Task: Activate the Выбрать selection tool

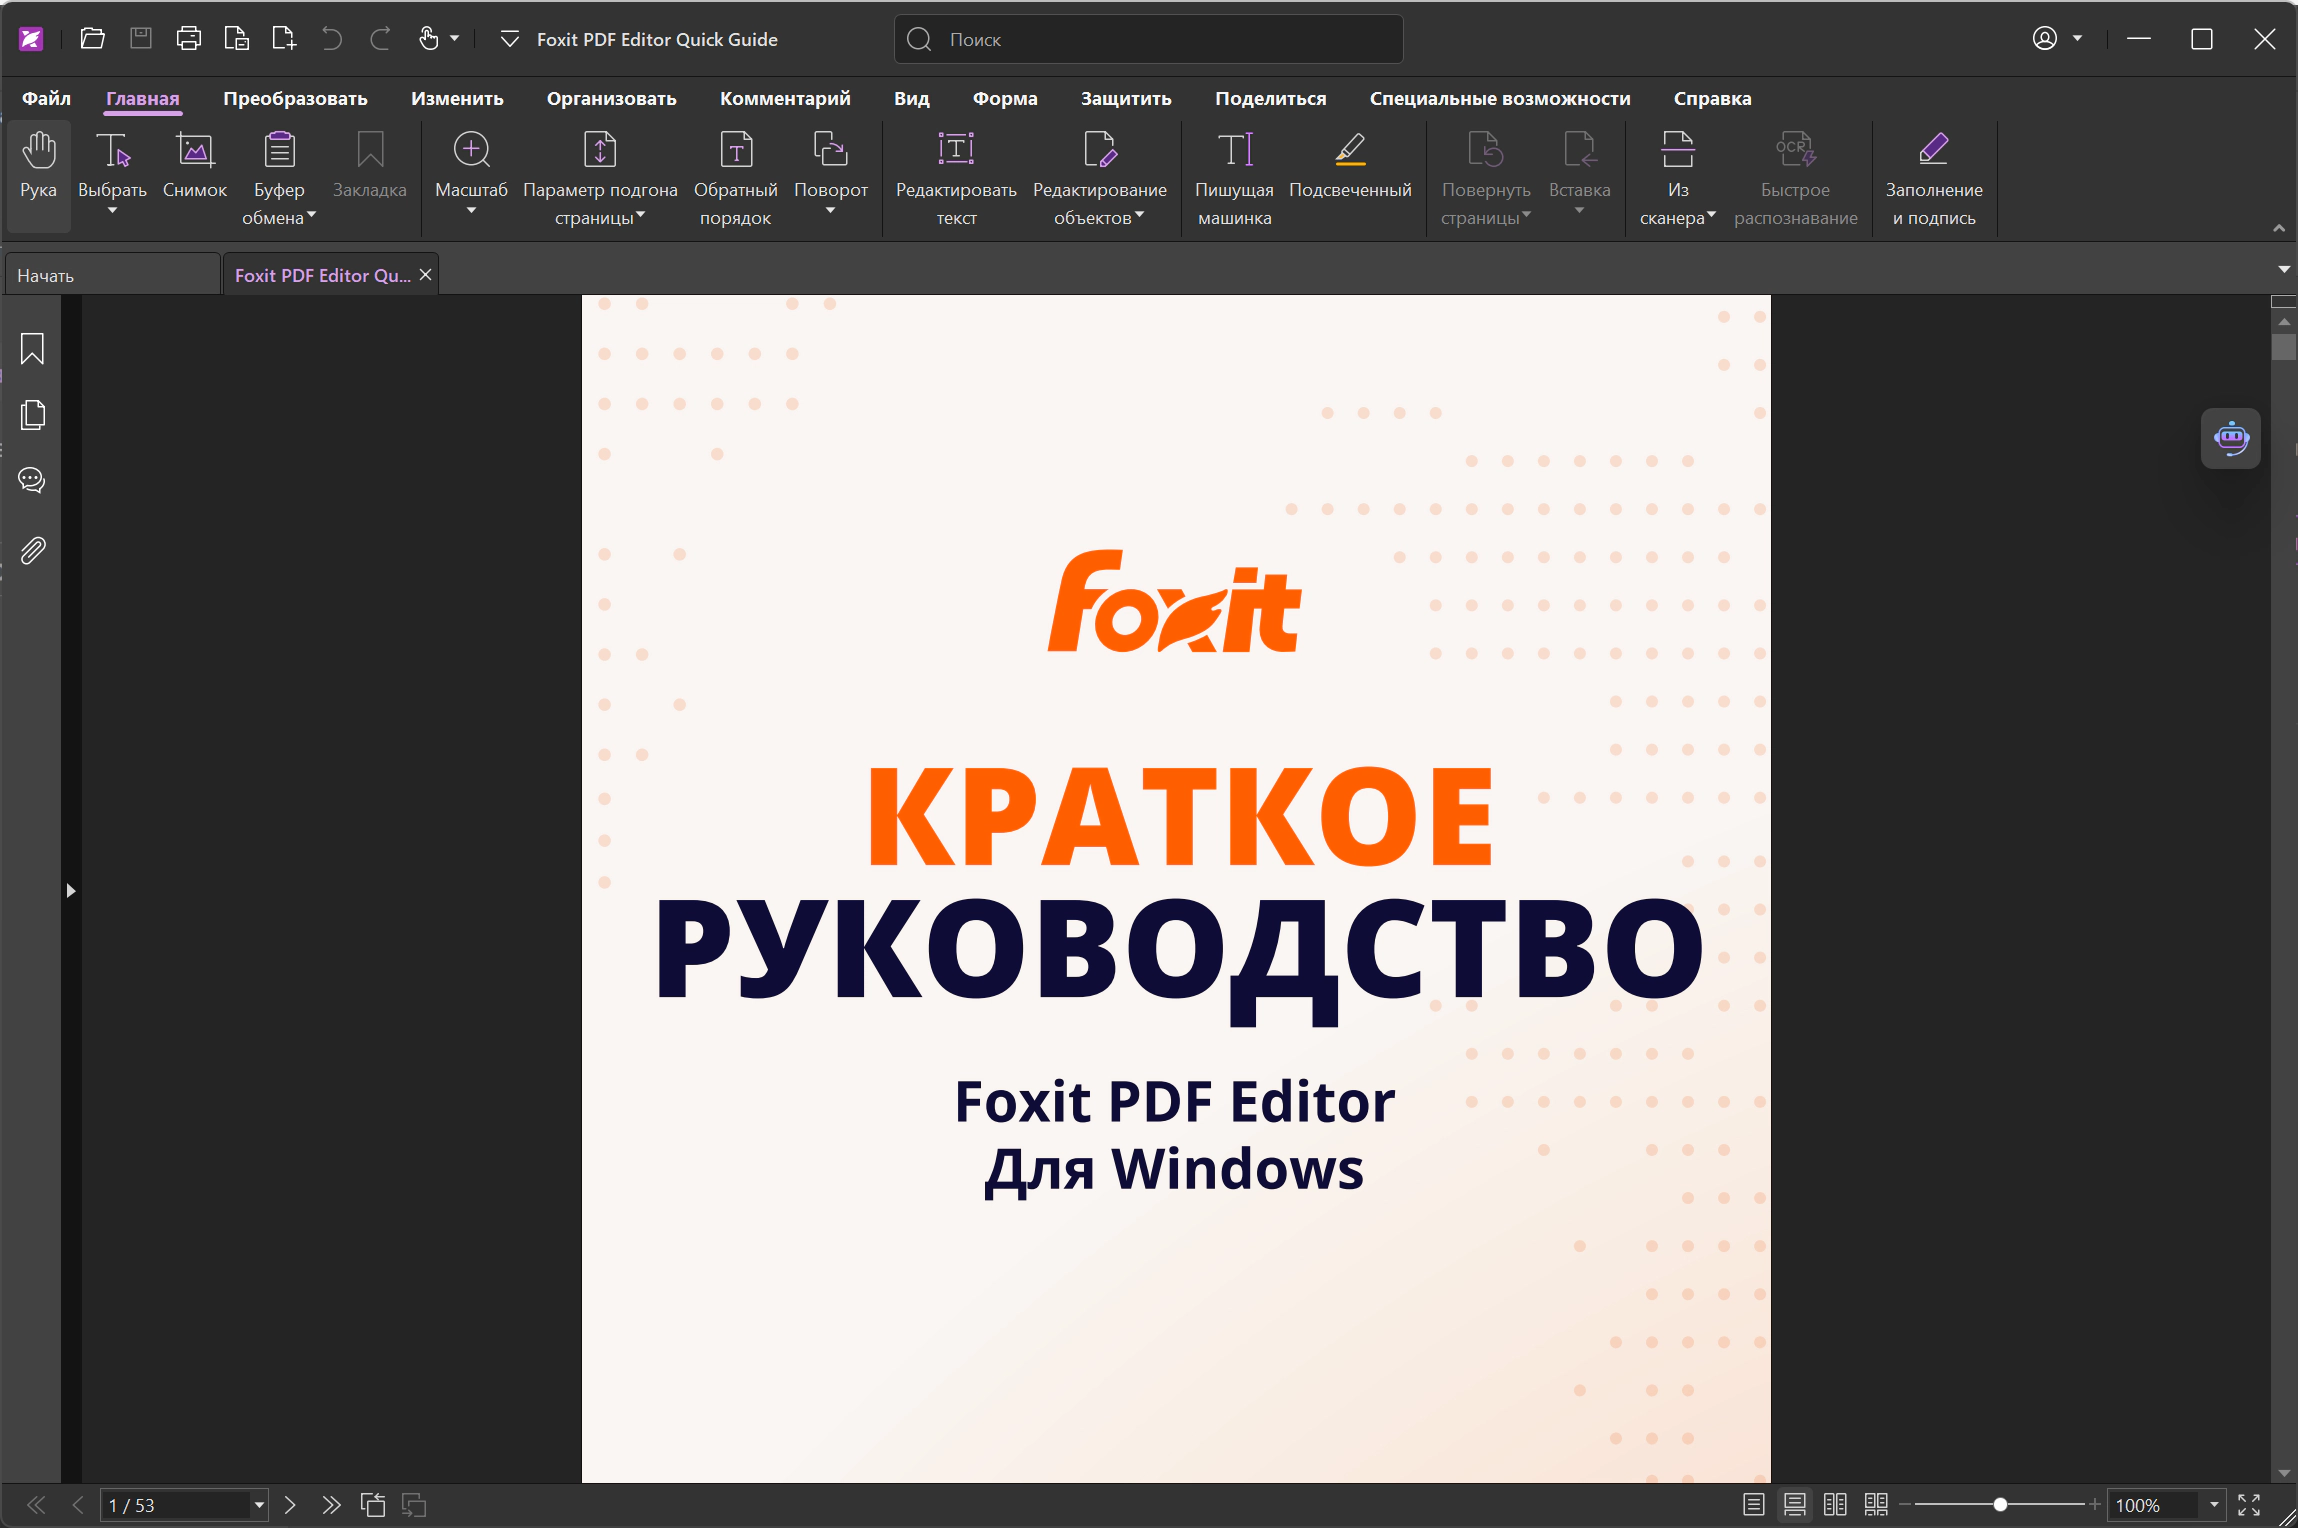Action: click(x=113, y=150)
